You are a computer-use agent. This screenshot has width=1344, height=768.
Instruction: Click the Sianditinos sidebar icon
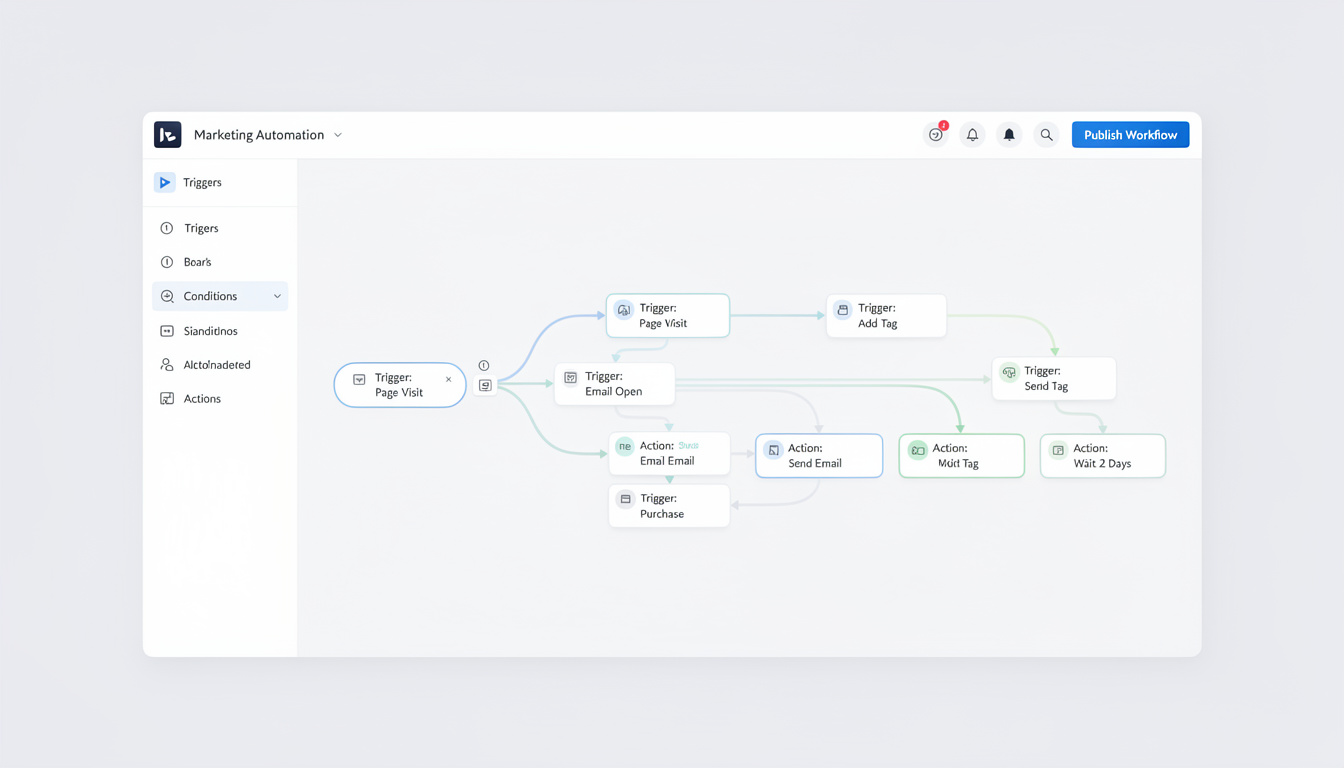(x=167, y=331)
